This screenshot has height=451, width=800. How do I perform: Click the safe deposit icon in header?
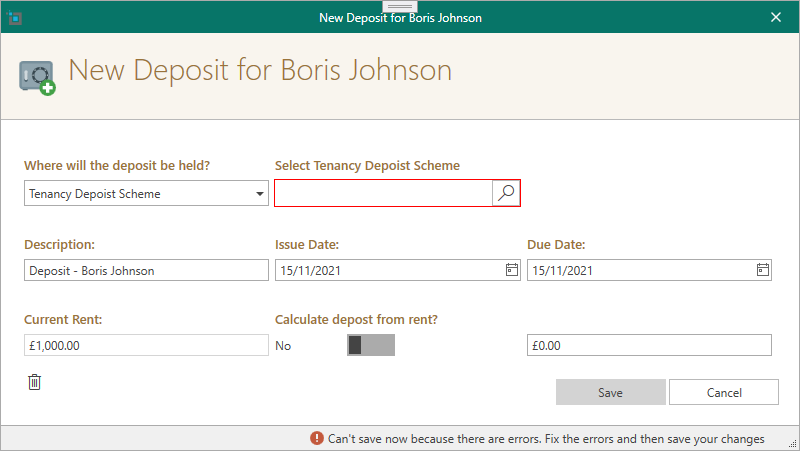click(37, 77)
